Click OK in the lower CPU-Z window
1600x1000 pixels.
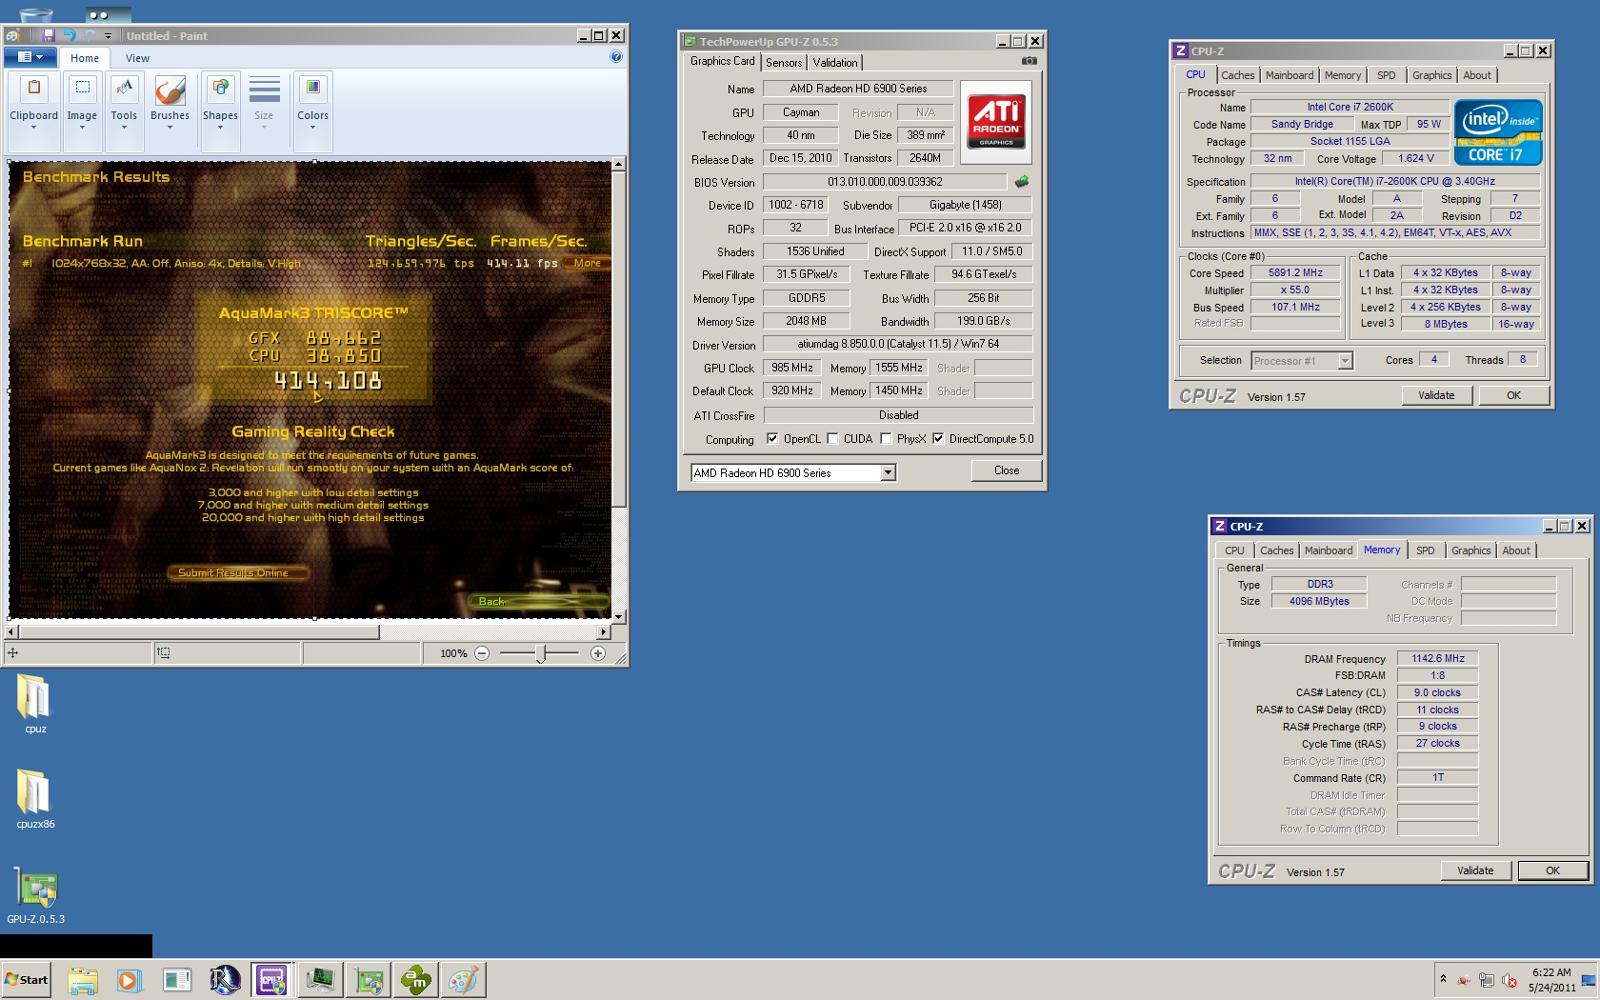[1553, 870]
